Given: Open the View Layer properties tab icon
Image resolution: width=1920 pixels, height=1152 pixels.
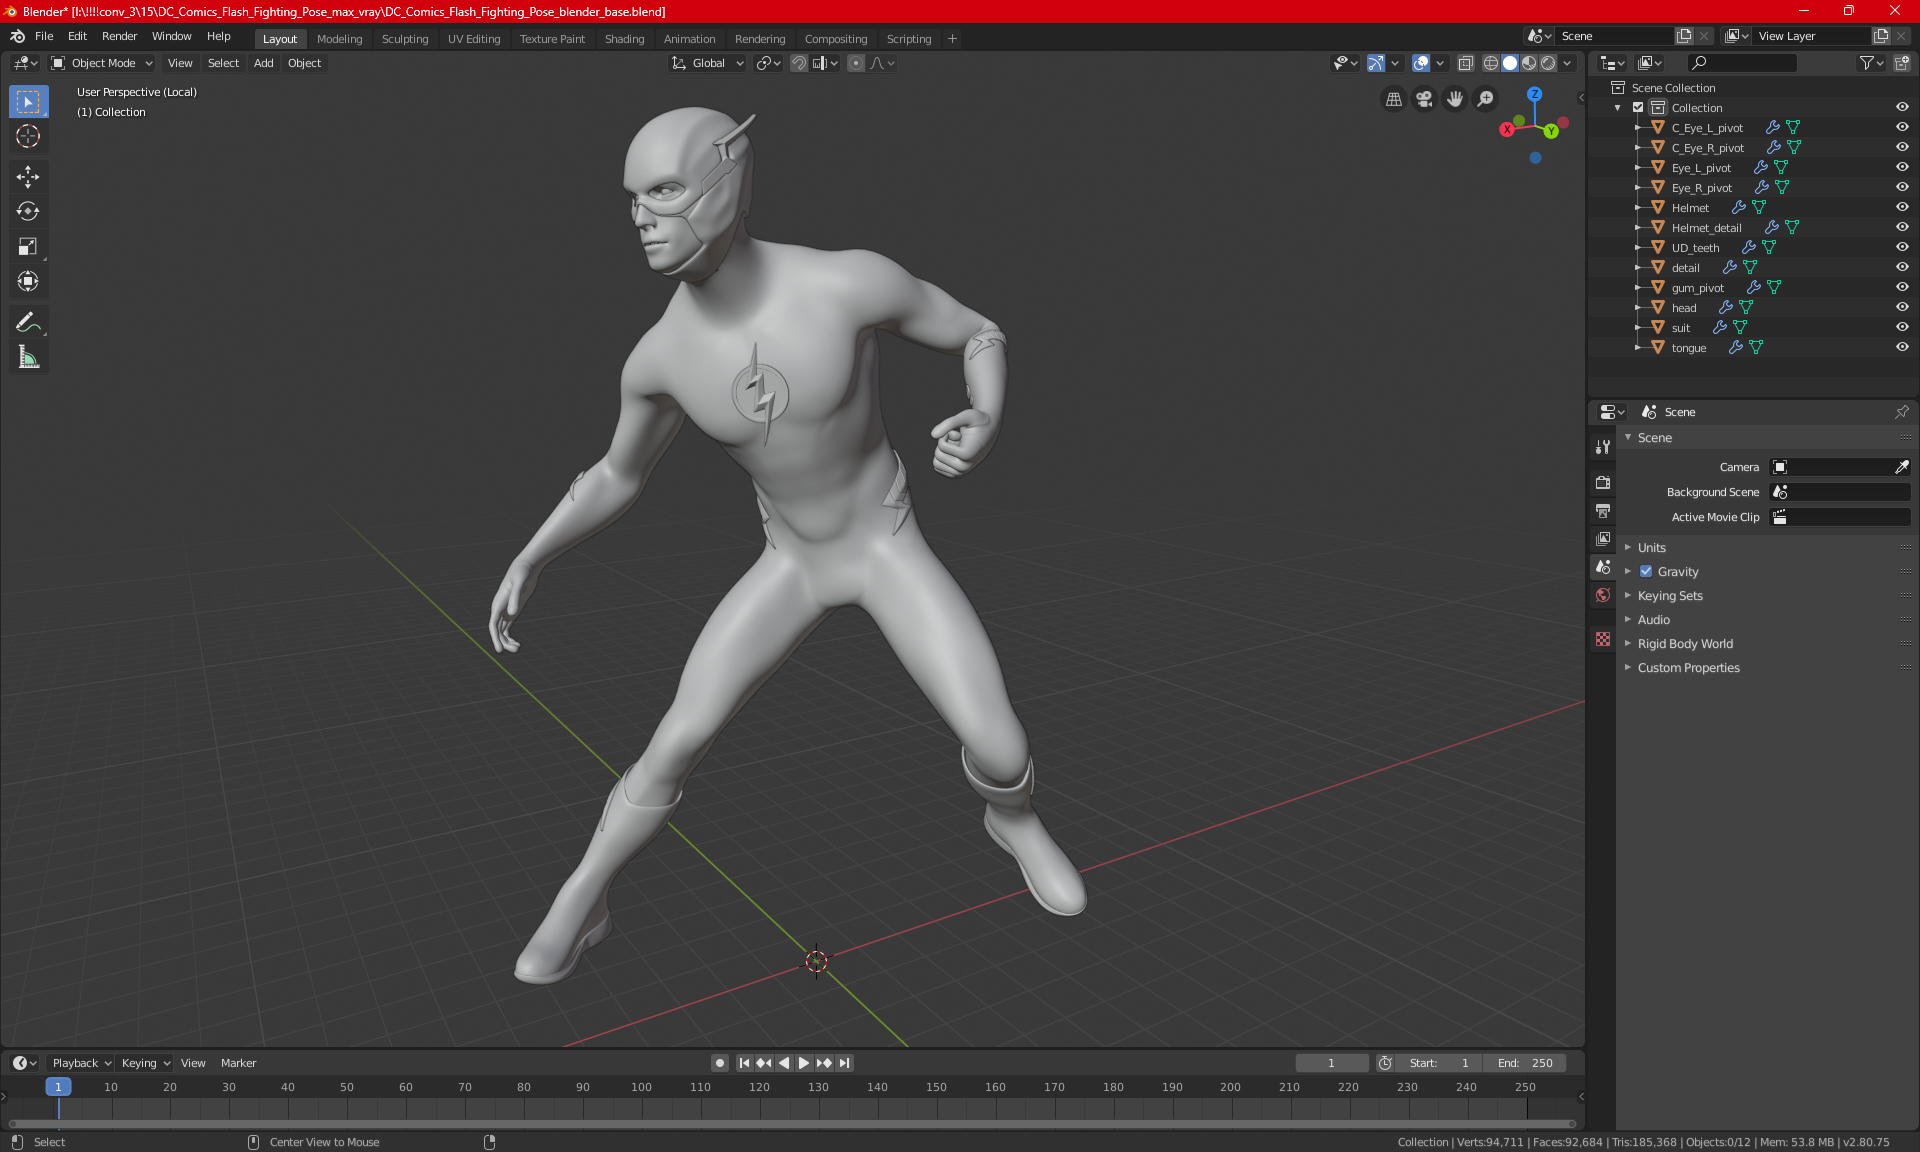Looking at the screenshot, I should [1603, 539].
